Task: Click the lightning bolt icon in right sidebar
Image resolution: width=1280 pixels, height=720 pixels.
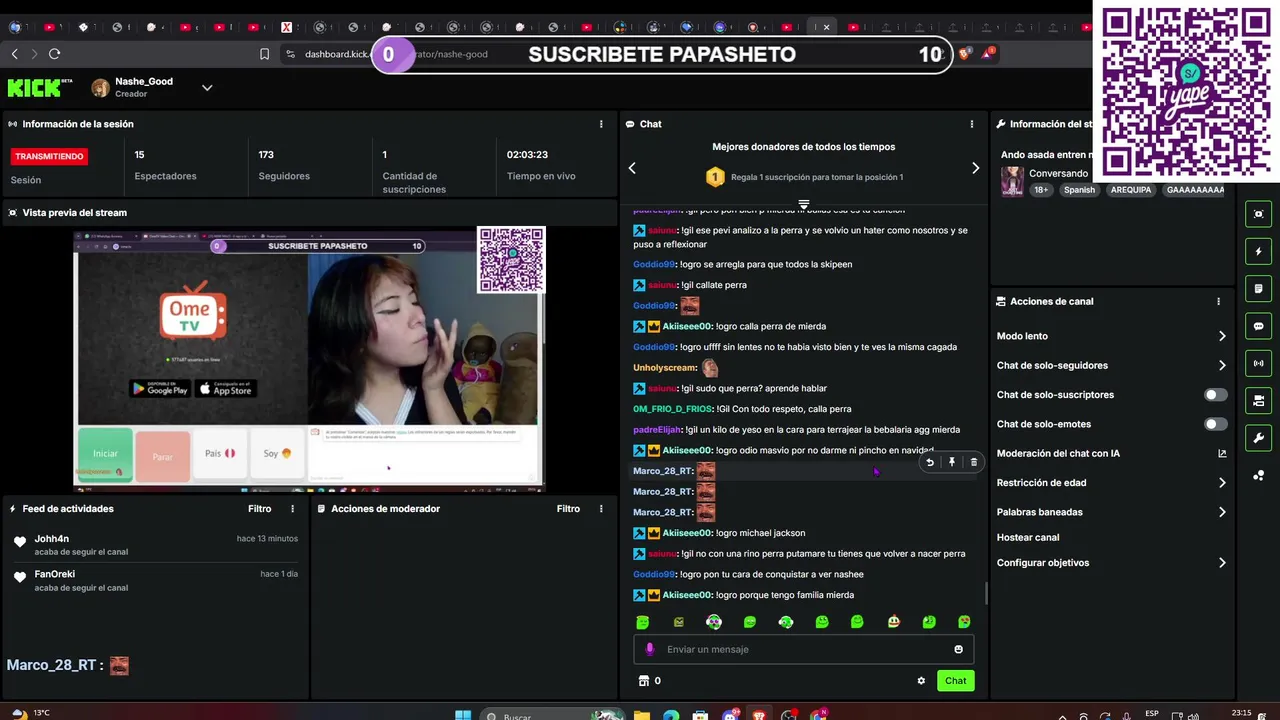Action: [1258, 251]
